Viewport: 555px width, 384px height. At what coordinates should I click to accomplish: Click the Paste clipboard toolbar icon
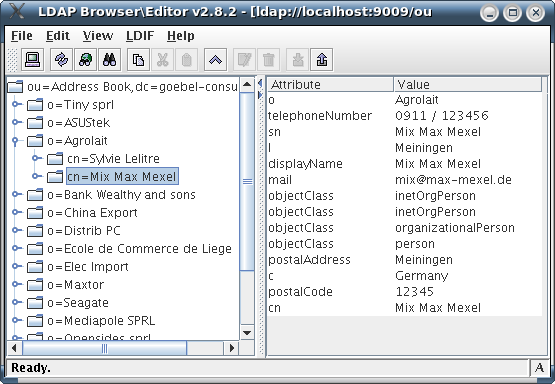pos(186,59)
